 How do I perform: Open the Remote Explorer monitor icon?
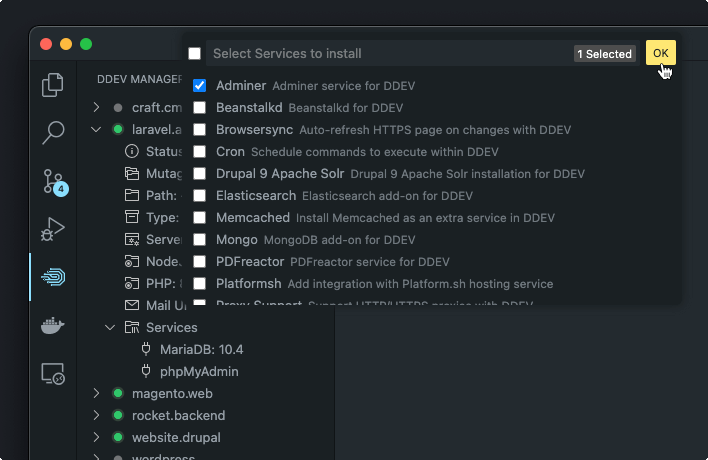[53, 374]
